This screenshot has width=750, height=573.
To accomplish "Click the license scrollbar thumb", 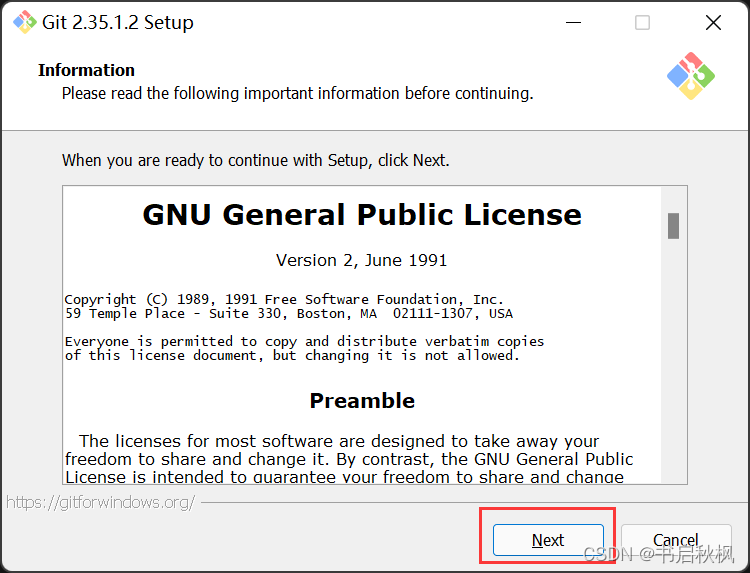I will (x=673, y=226).
